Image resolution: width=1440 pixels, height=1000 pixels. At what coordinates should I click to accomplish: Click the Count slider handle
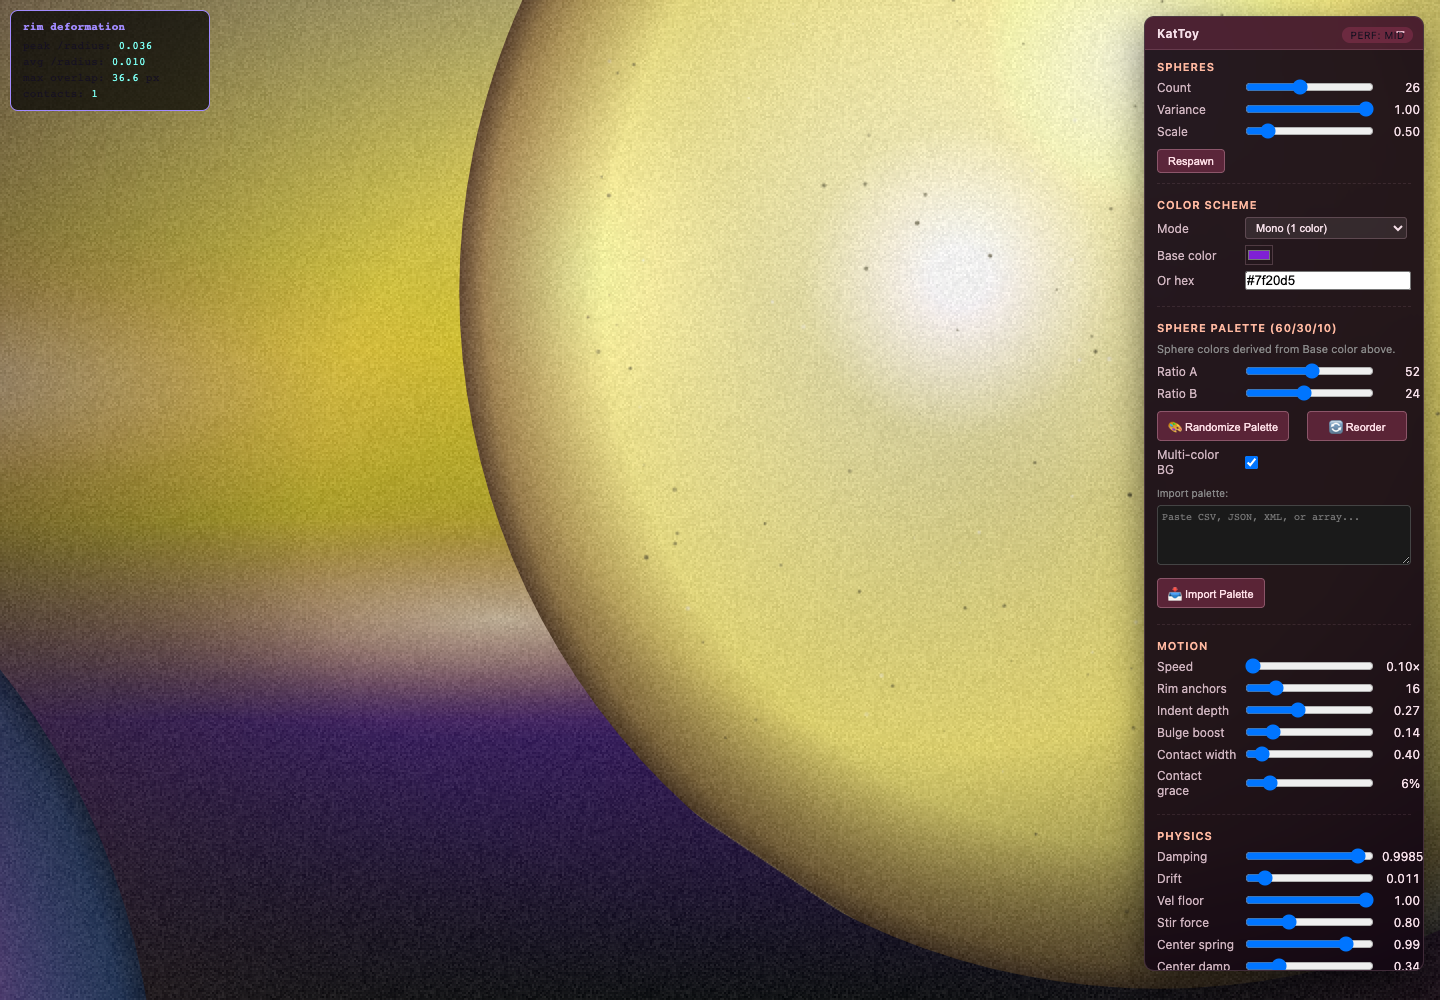[x=1300, y=87]
